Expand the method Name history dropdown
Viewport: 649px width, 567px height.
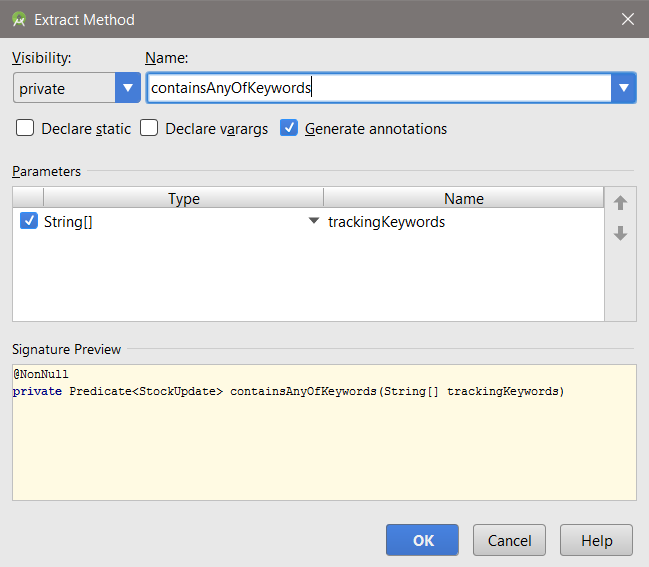click(625, 88)
